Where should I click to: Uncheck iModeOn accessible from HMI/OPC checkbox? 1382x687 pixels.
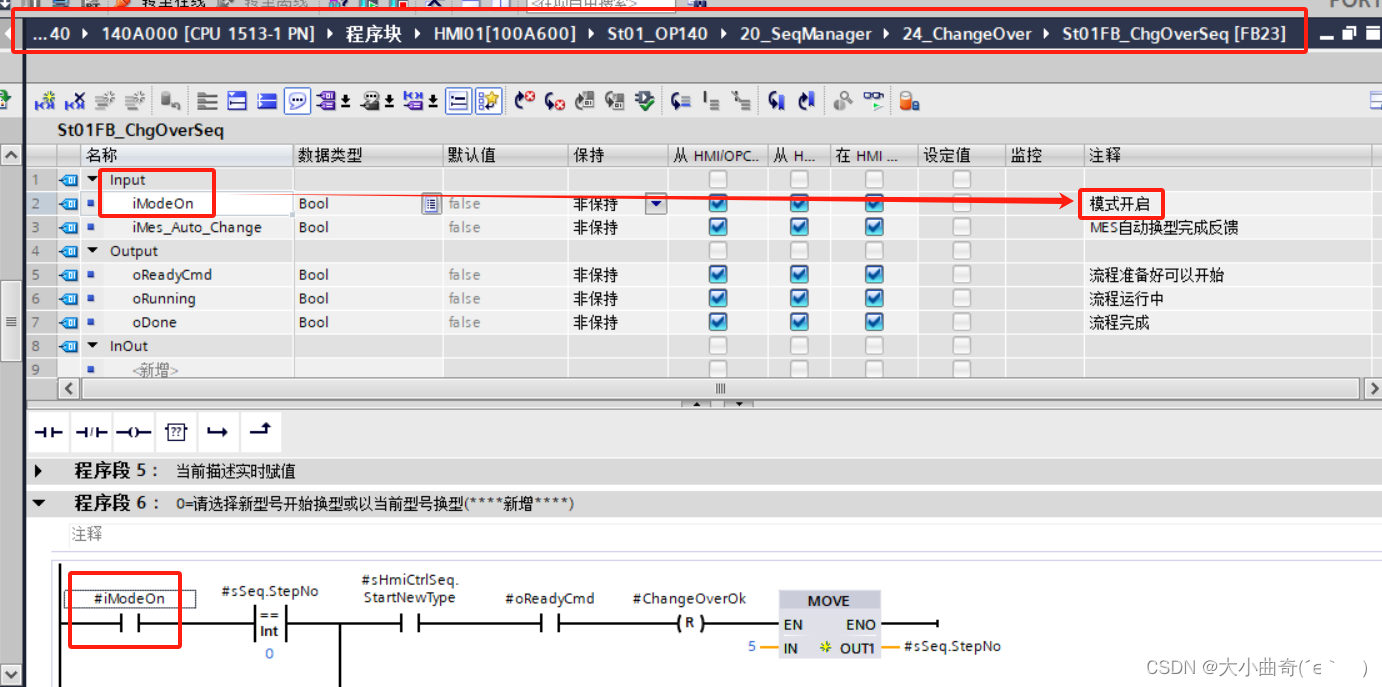(717, 203)
